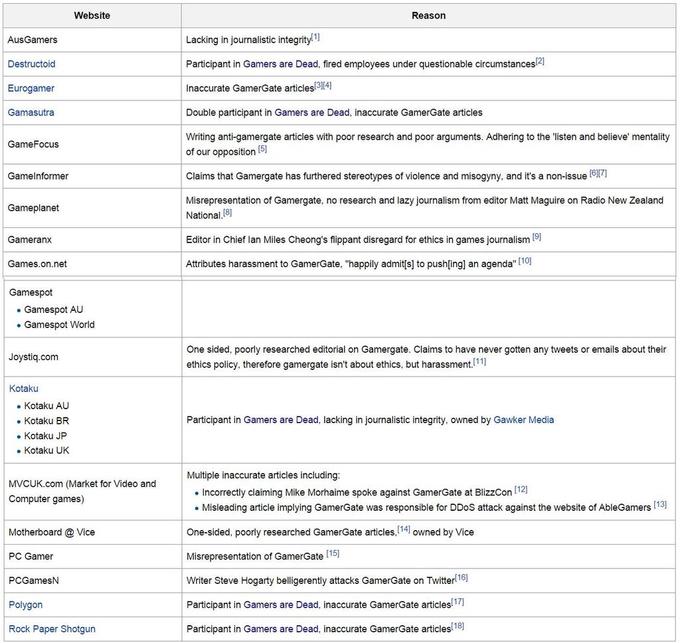This screenshot has width=680, height=643.
Task: Select the Games.on.net cell text
Action: (x=37, y=264)
